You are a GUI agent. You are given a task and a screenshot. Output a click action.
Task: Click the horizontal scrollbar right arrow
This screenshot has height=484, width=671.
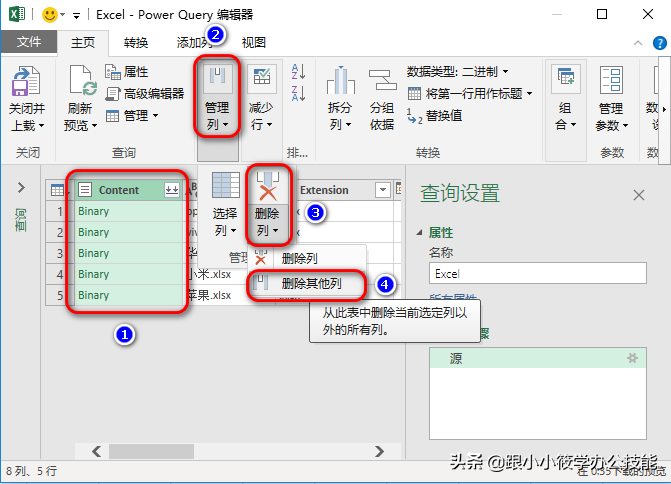pos(379,451)
